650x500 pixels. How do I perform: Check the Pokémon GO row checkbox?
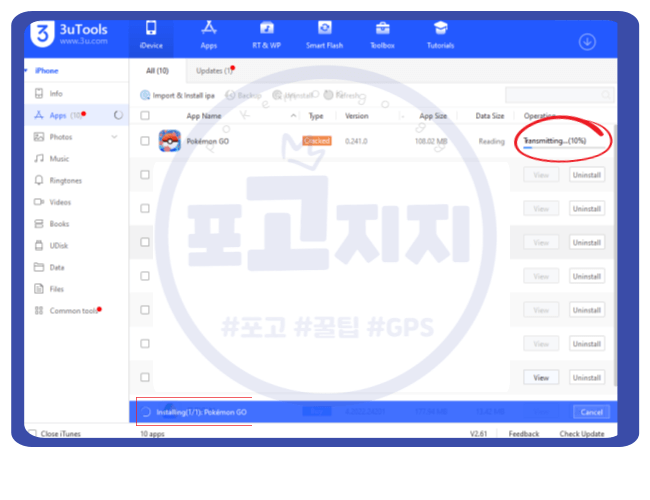pyautogui.click(x=145, y=141)
